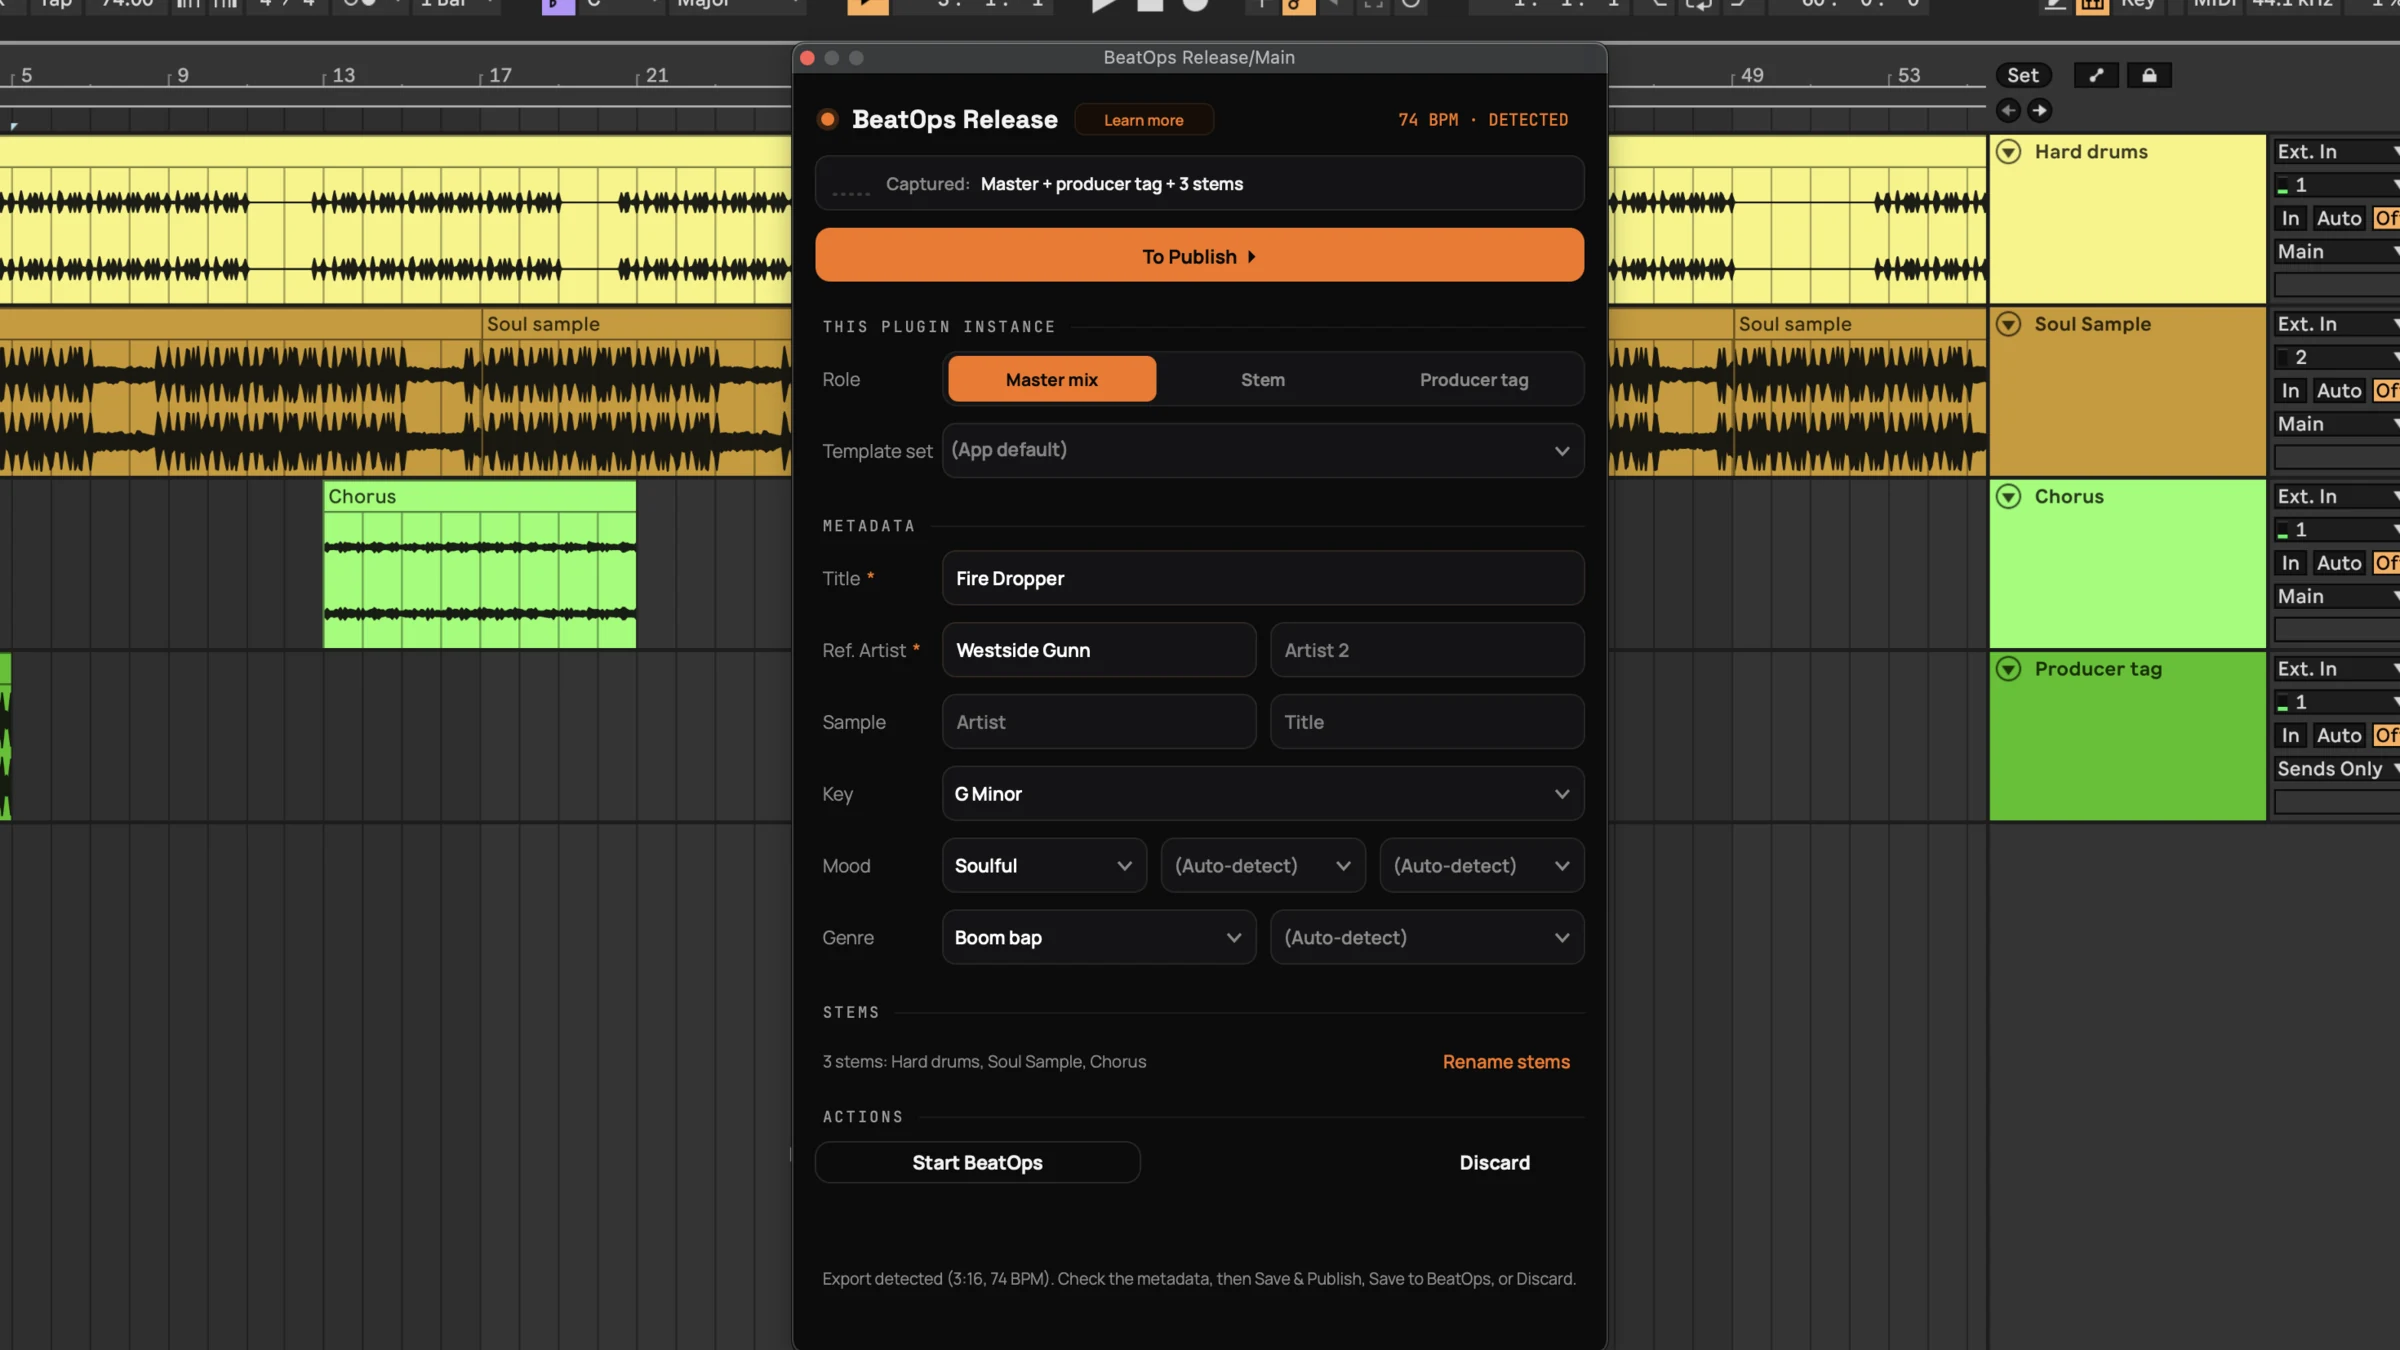Fold the Chorus track
The height and width of the screenshot is (1350, 2400).
pyautogui.click(x=2009, y=497)
